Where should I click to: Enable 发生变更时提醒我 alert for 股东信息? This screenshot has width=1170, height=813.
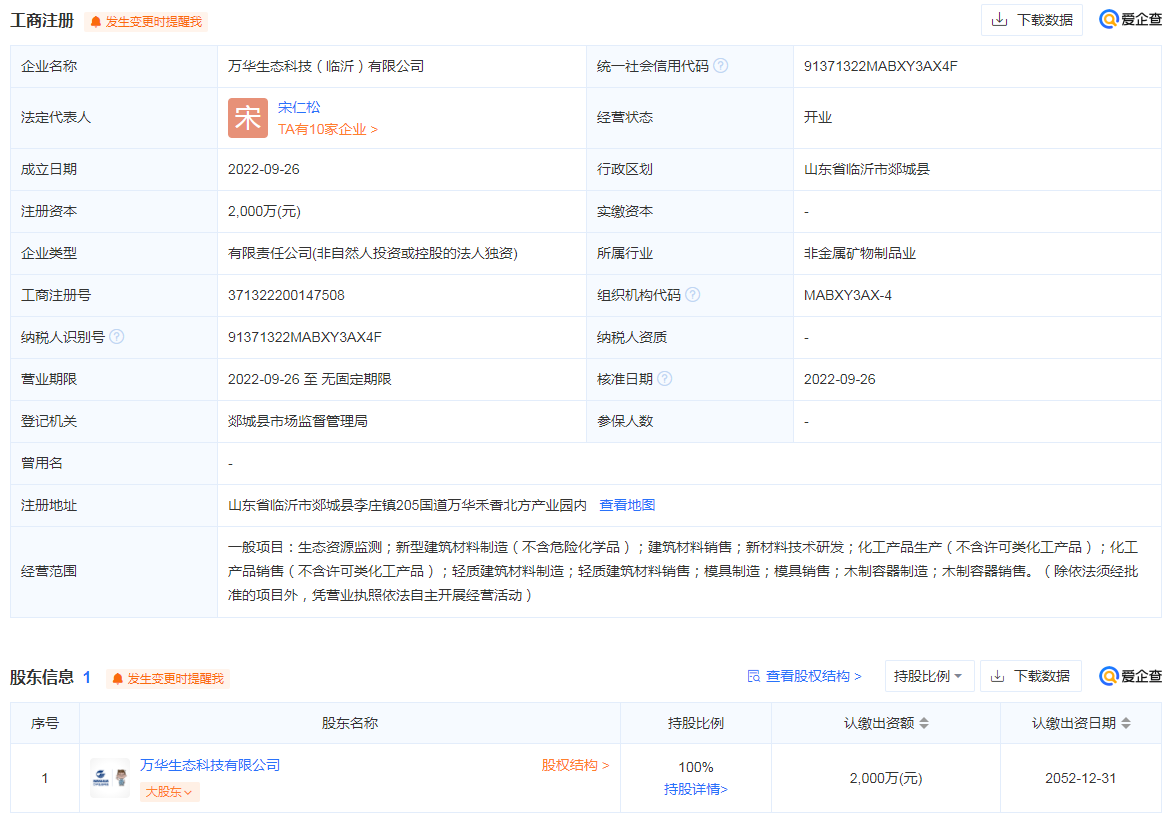(168, 678)
